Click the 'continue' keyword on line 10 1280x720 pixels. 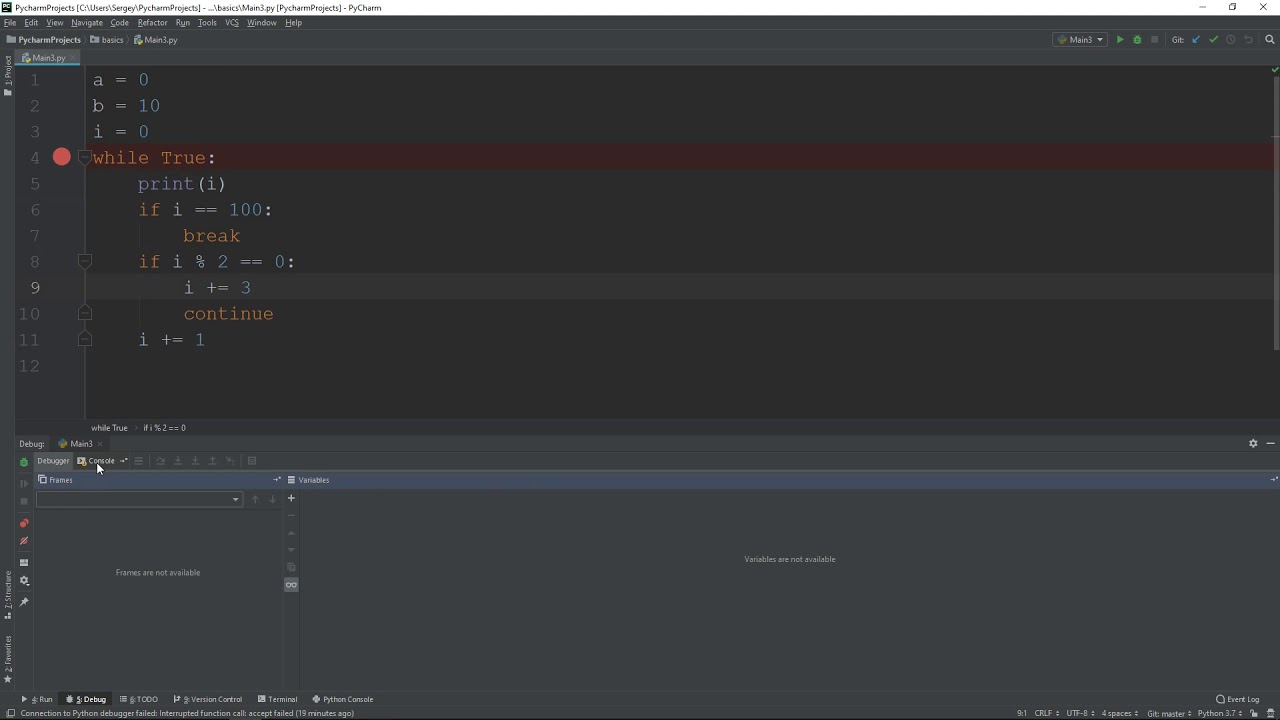228,314
